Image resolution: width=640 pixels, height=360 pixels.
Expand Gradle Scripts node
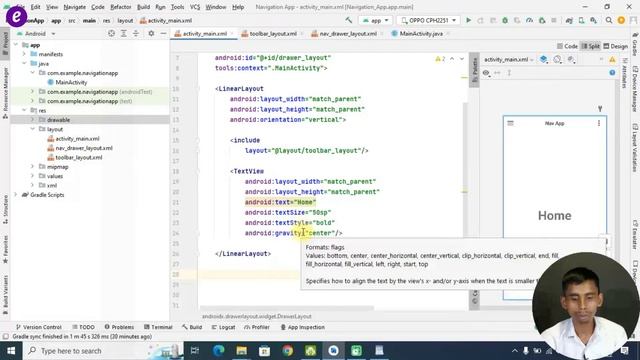tap(16, 195)
